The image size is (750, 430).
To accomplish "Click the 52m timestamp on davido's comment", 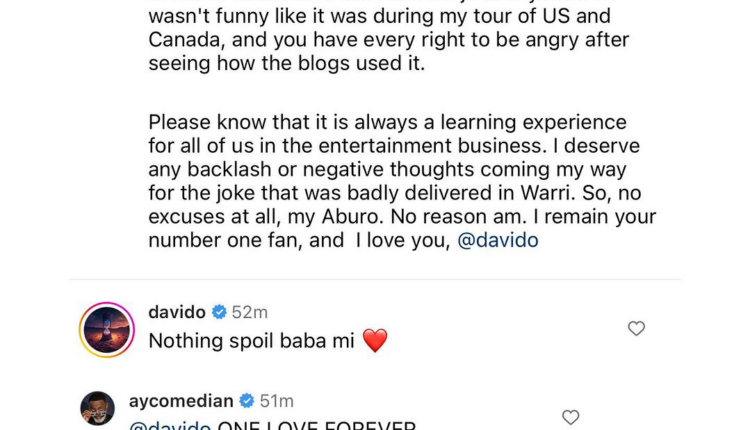I will point(250,313).
